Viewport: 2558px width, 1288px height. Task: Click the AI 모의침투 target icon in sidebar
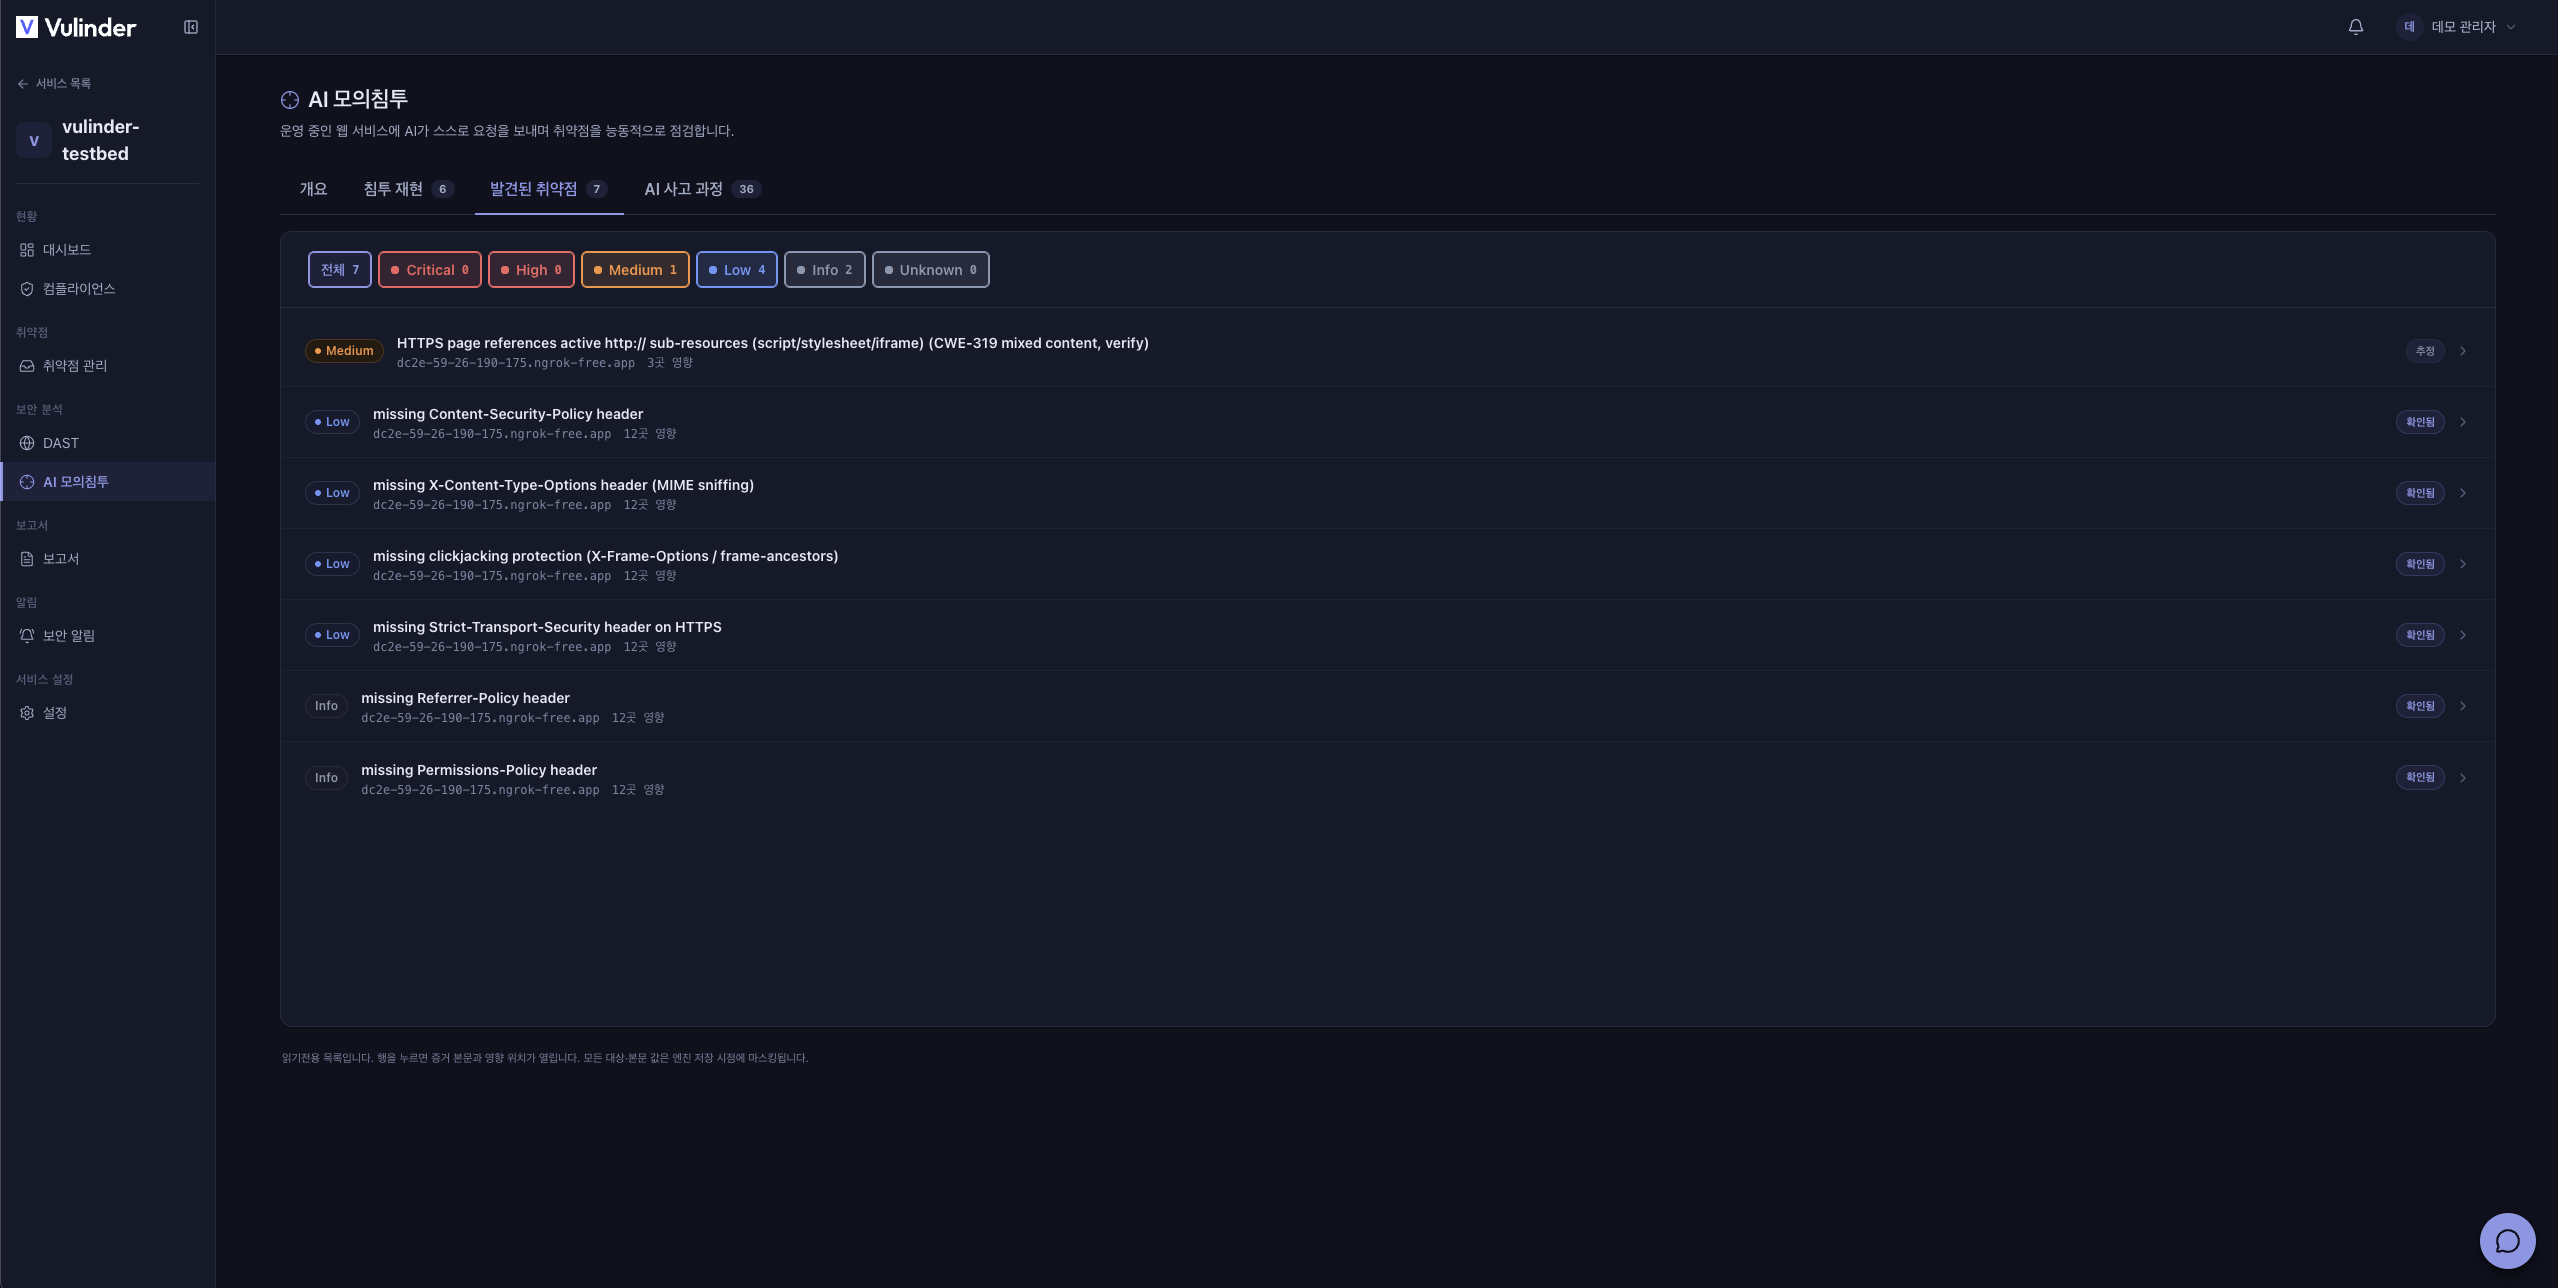click(x=27, y=482)
